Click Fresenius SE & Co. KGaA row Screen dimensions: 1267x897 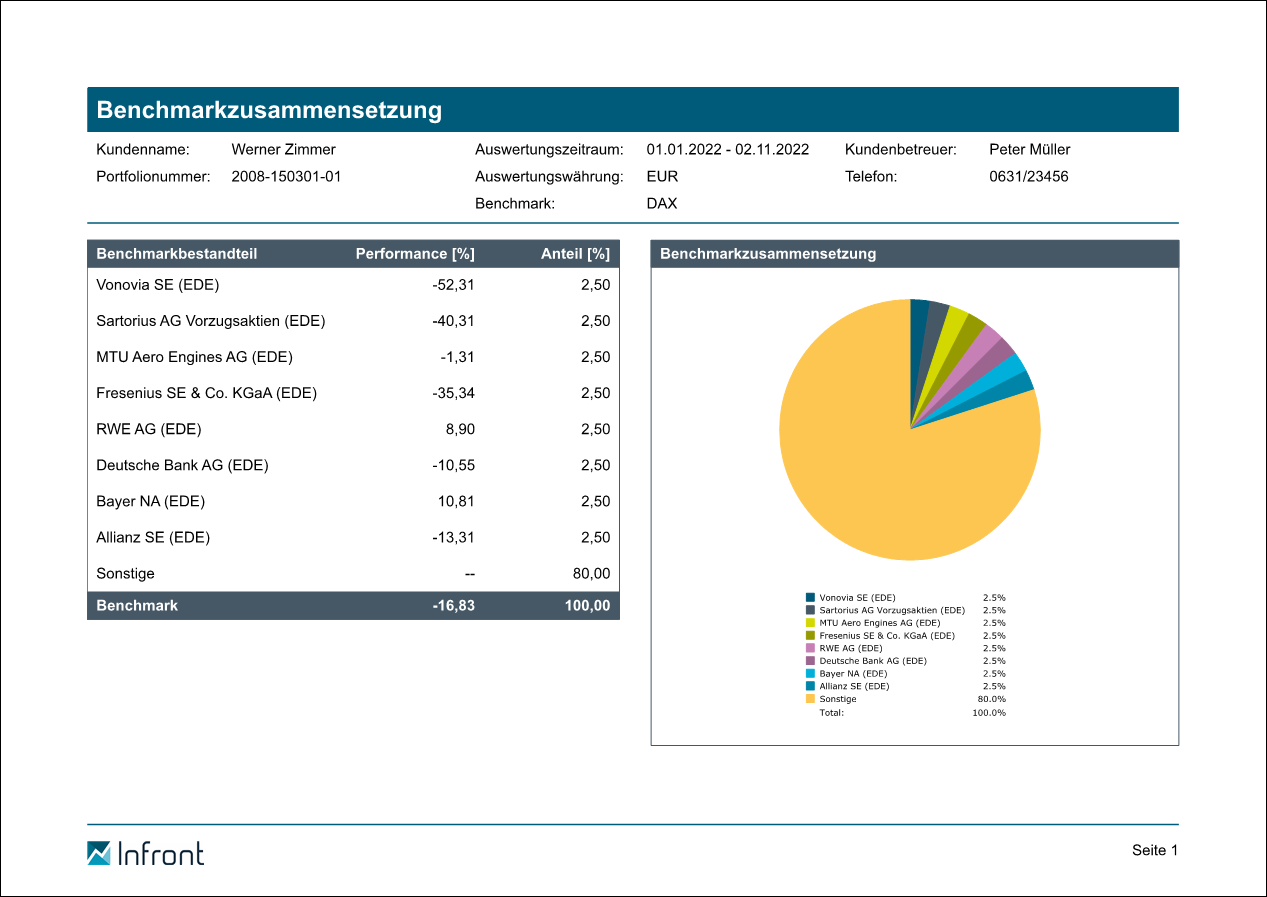tap(206, 393)
